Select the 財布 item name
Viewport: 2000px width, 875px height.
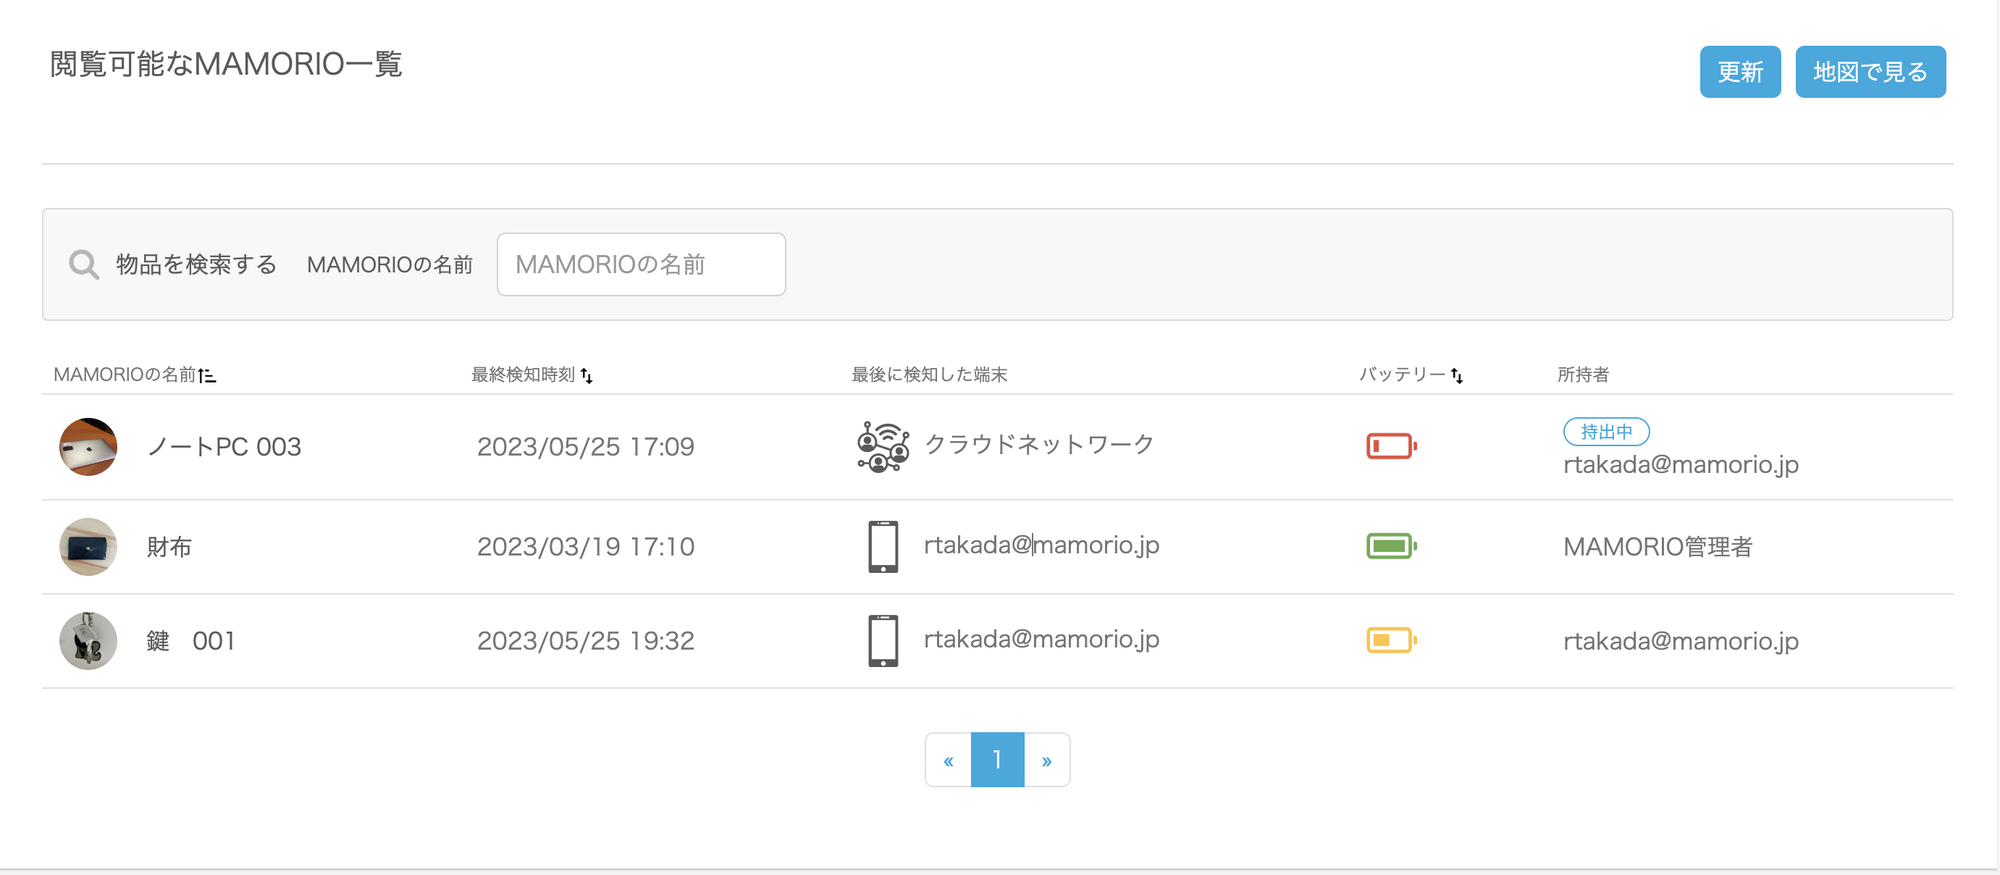click(169, 547)
